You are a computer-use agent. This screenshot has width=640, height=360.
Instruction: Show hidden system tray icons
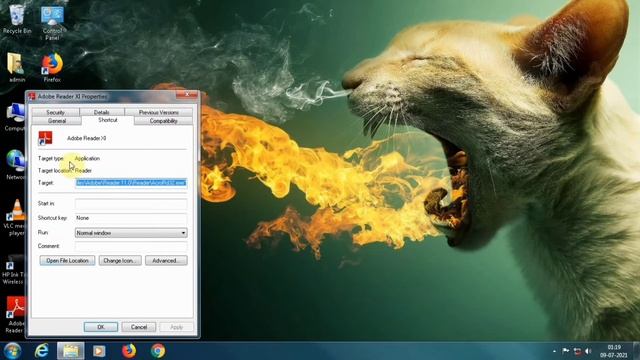click(x=554, y=351)
